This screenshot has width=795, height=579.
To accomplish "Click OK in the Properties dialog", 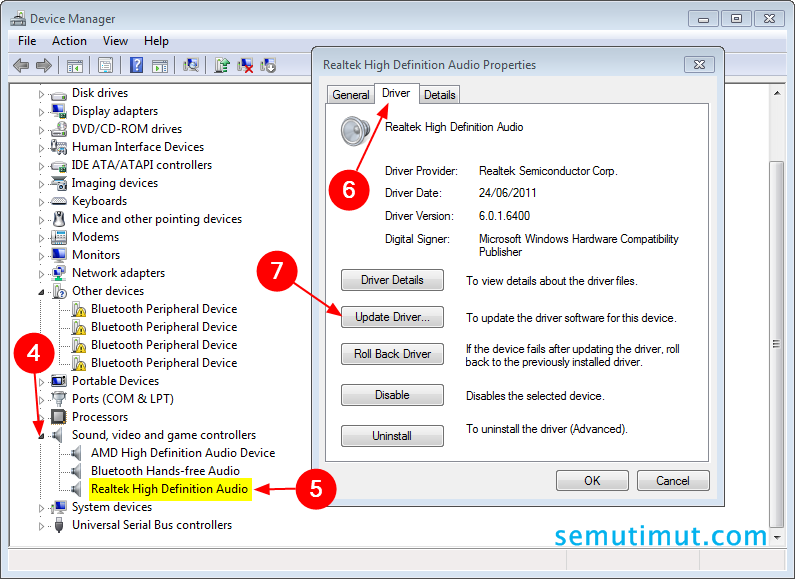I will (x=592, y=481).
